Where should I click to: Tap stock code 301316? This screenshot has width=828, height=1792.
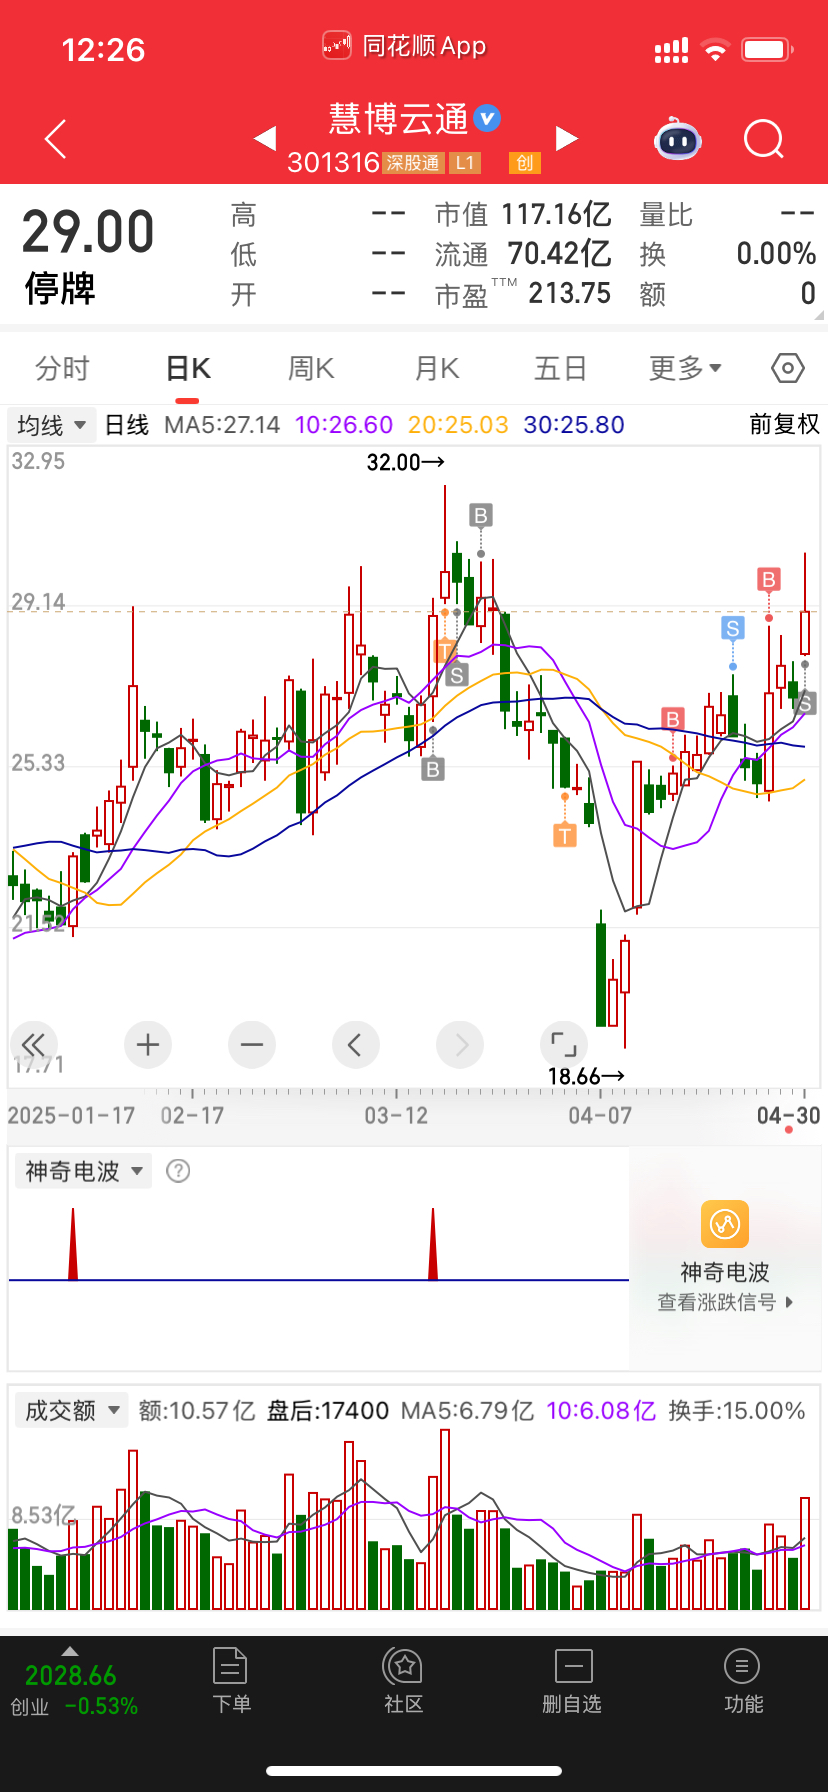[x=333, y=163]
